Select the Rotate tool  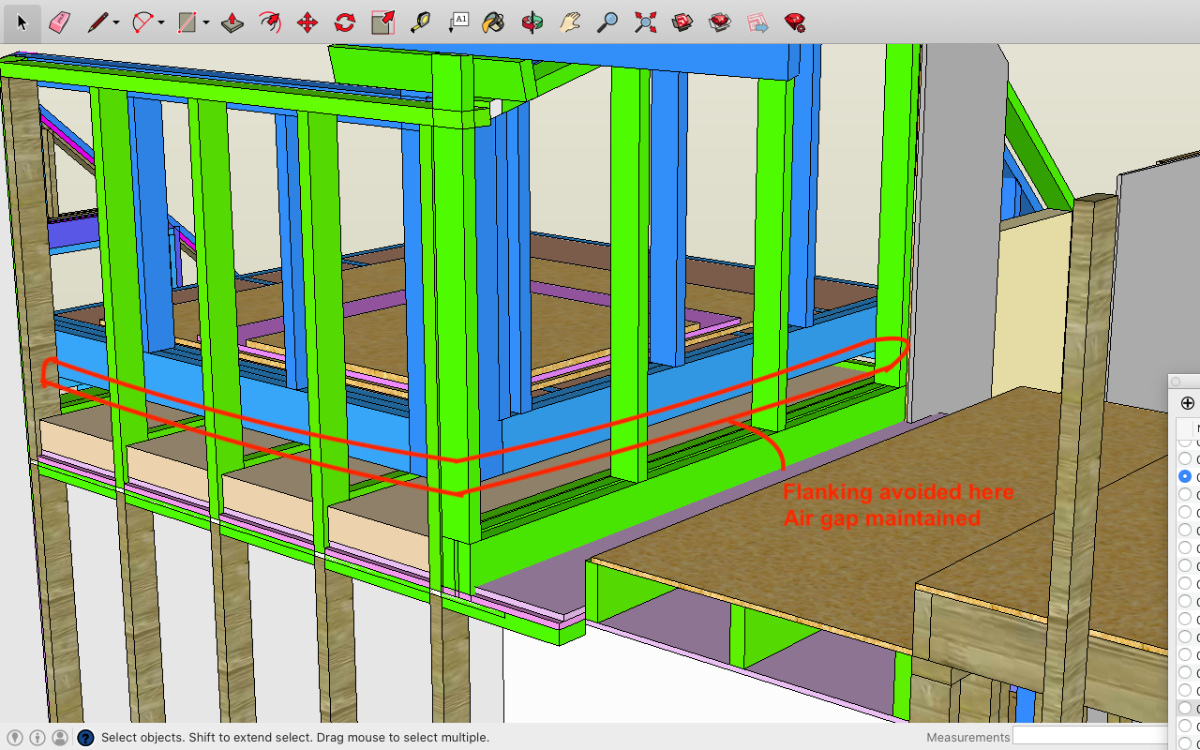[345, 22]
